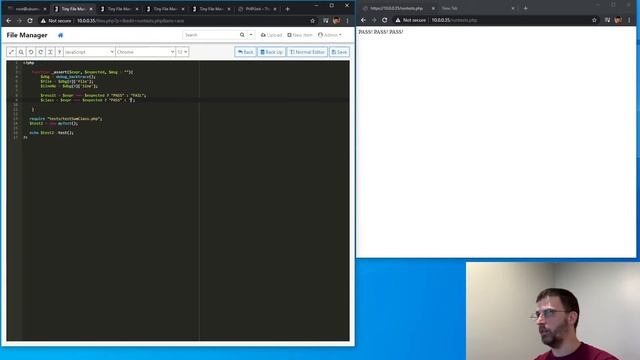The height and width of the screenshot is (360, 640).
Task: Click Not secure warning in right browser
Action: pos(411,20)
